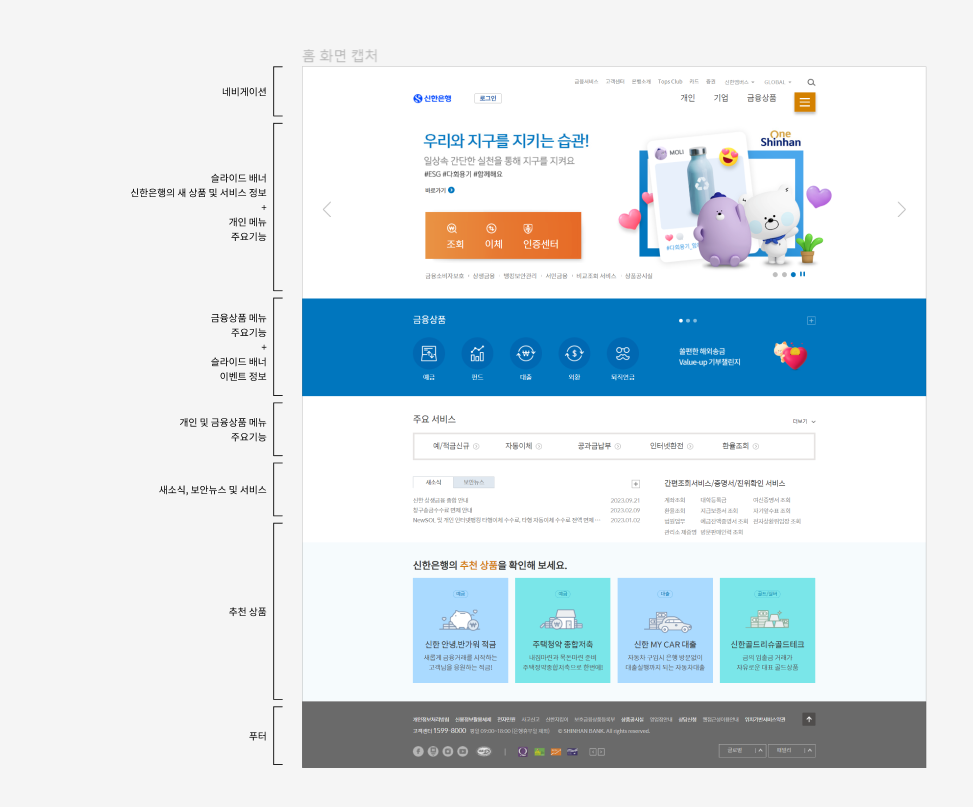Select first dot of 금융상품 event slider

point(681,321)
